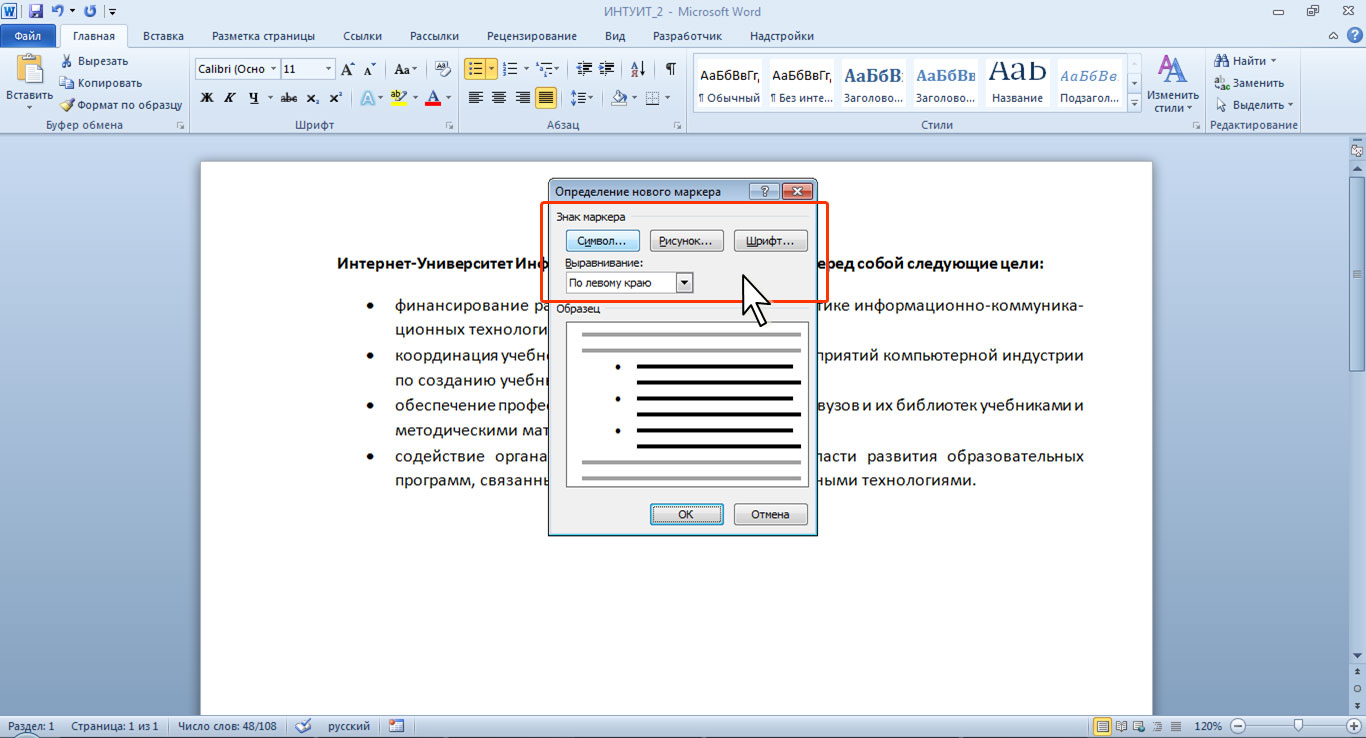The width and height of the screenshot is (1366, 738).
Task: Click the multilevel list icon
Action: pyautogui.click(x=544, y=69)
